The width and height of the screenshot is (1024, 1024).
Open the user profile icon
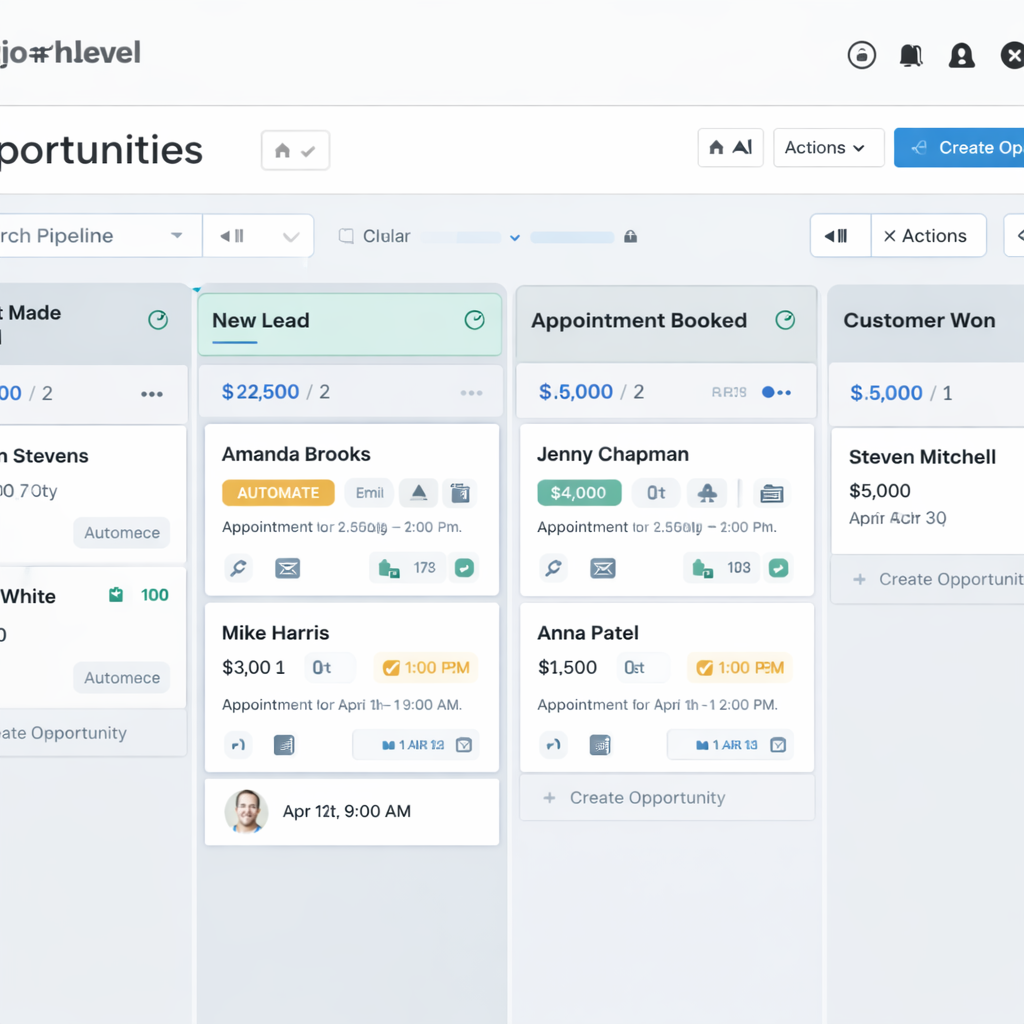961,56
